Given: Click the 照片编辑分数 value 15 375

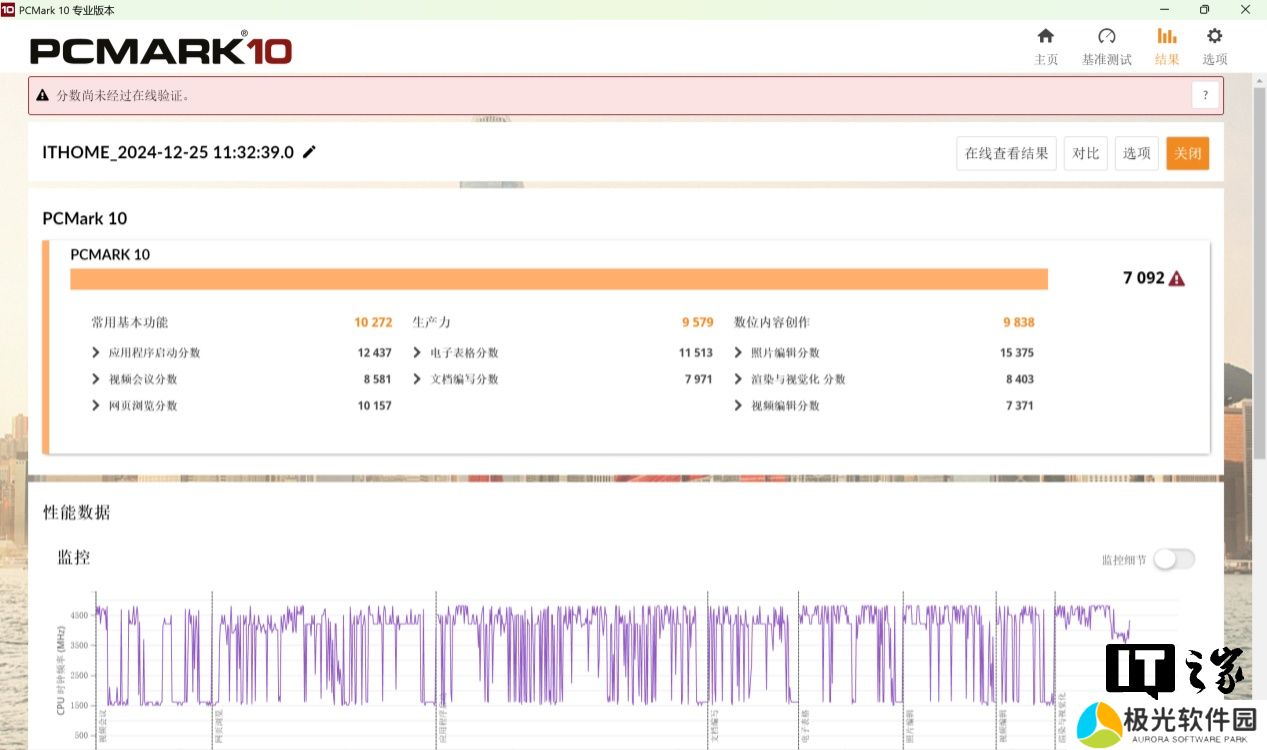Looking at the screenshot, I should point(1017,353).
